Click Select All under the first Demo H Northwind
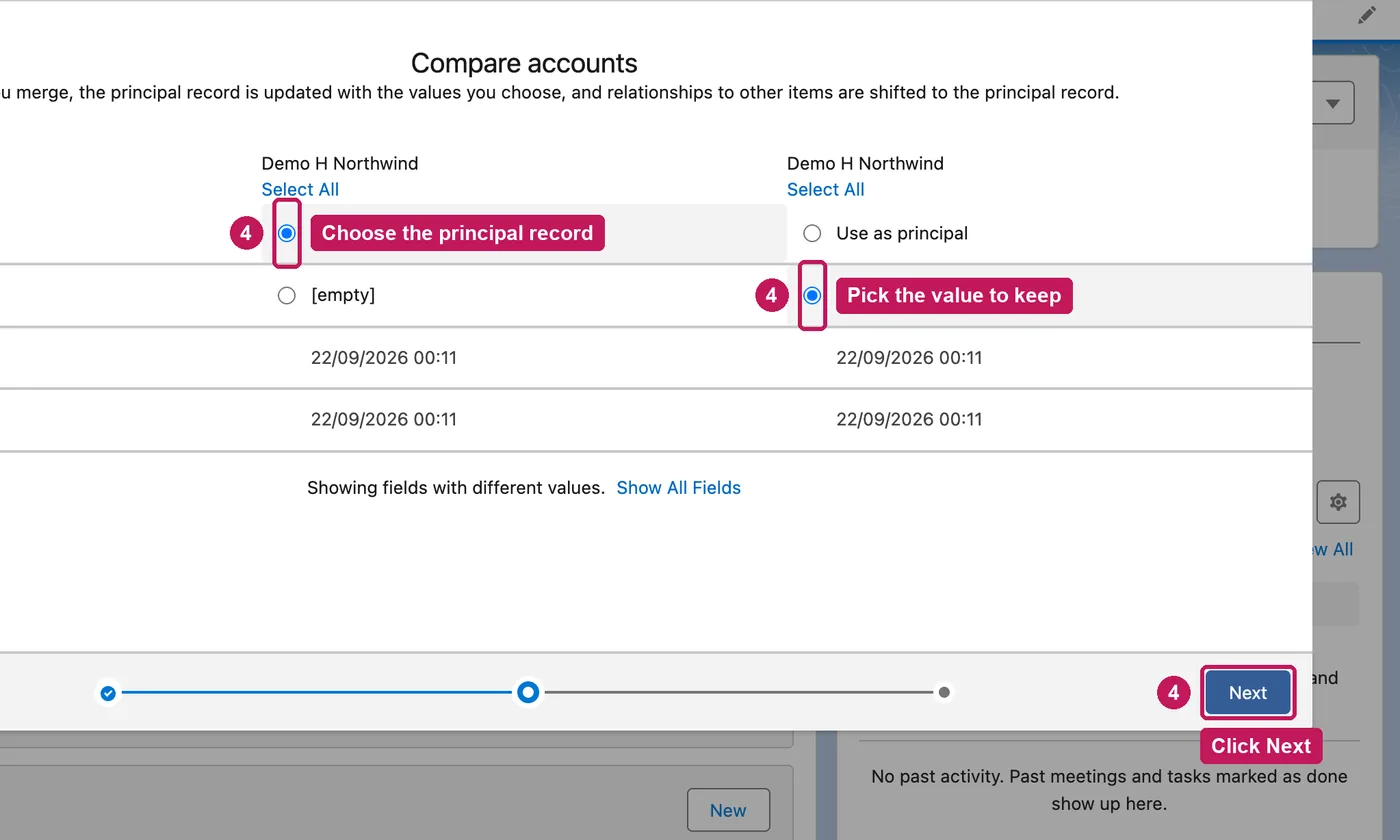 [x=300, y=190]
